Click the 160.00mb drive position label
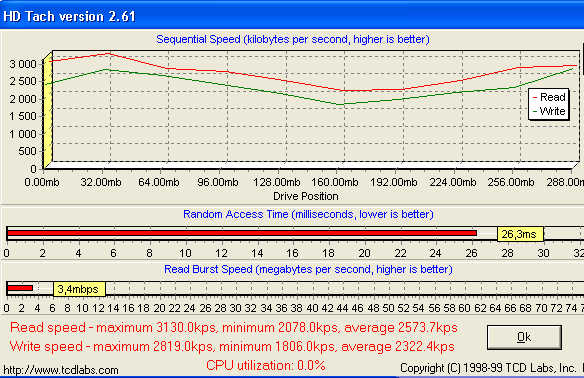The image size is (584, 378). (334, 182)
